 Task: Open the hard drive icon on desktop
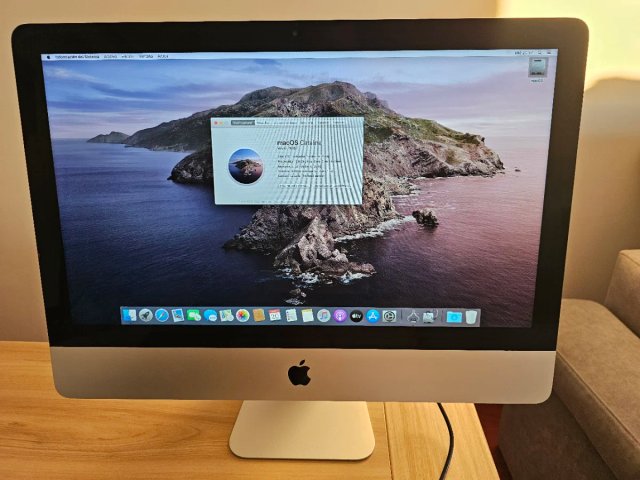[x=538, y=67]
